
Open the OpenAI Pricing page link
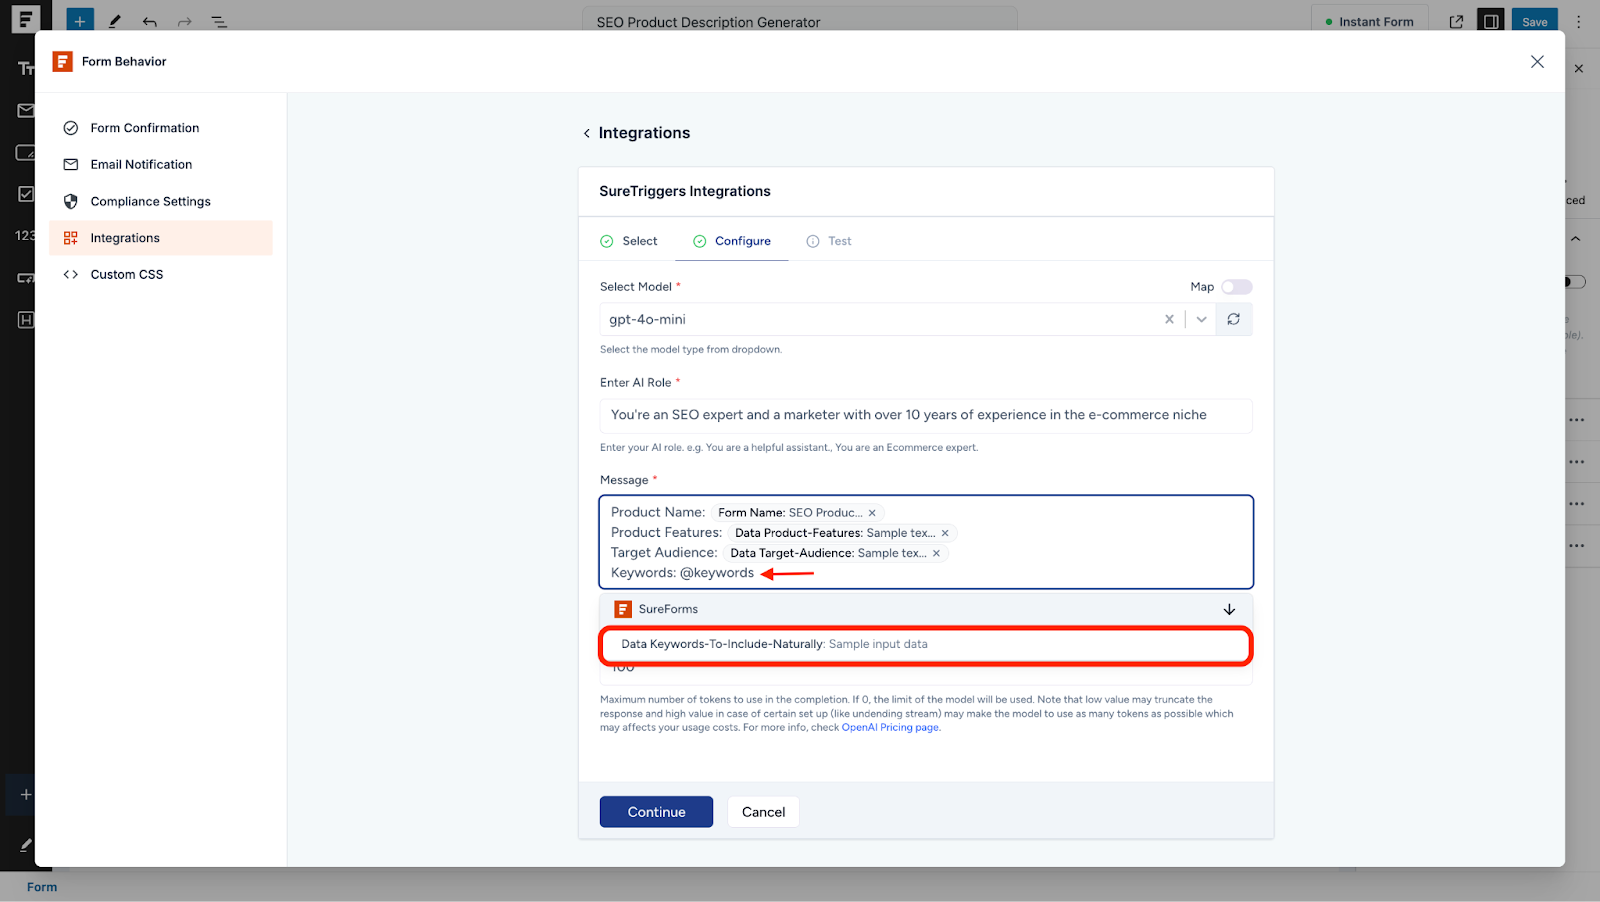coord(891,727)
